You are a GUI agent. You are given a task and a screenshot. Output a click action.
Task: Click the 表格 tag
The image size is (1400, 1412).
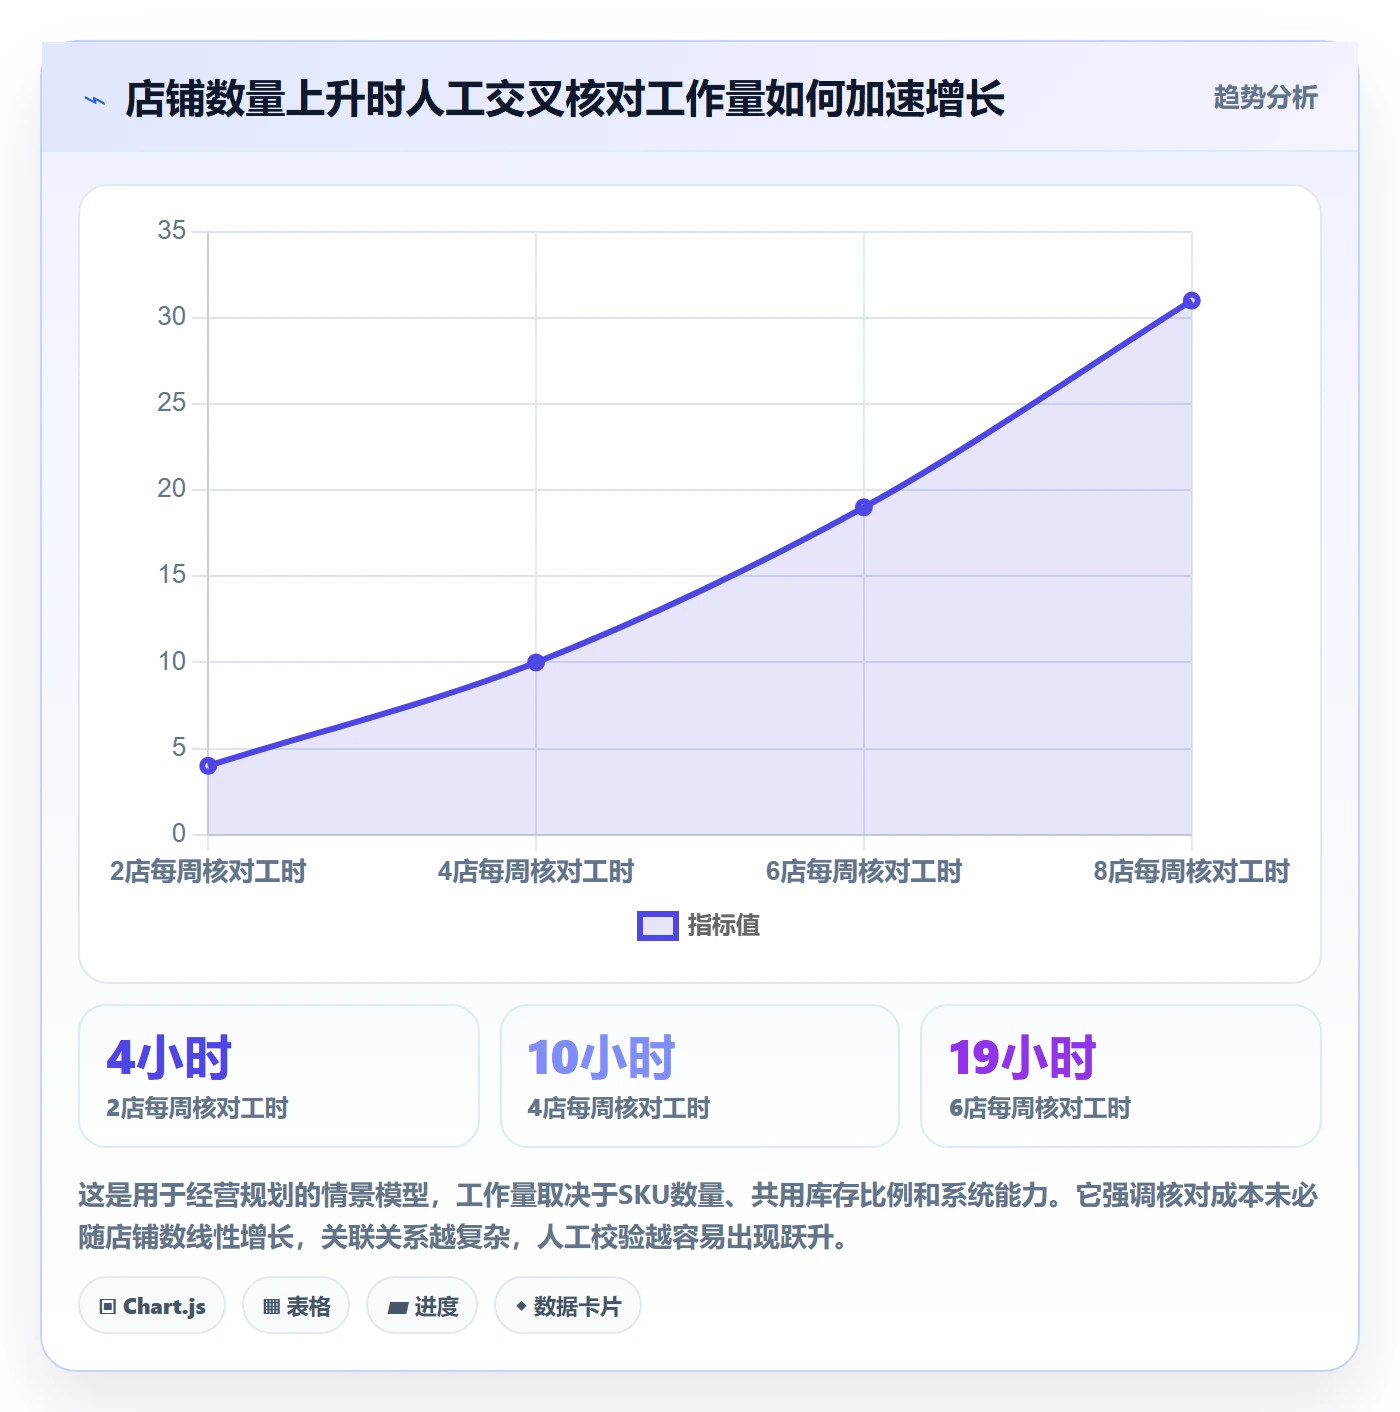(296, 1306)
